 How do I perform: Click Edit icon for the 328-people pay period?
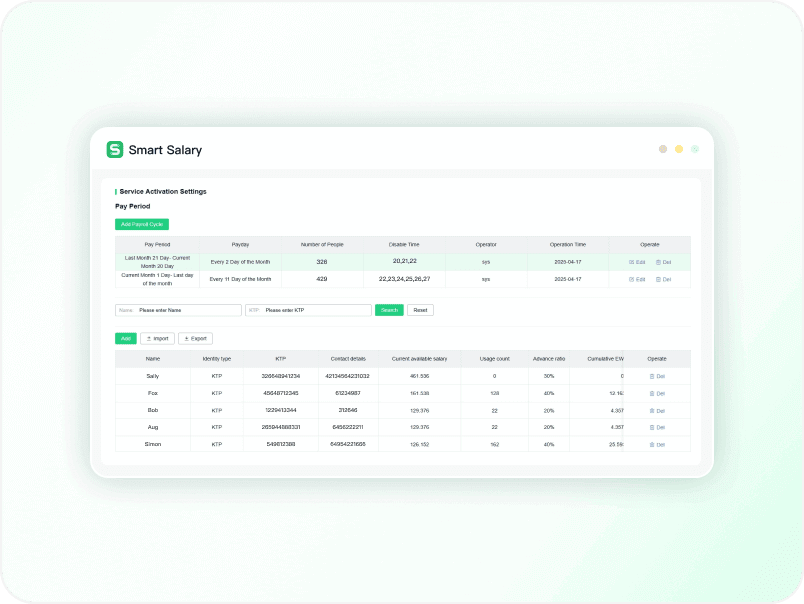tap(637, 262)
